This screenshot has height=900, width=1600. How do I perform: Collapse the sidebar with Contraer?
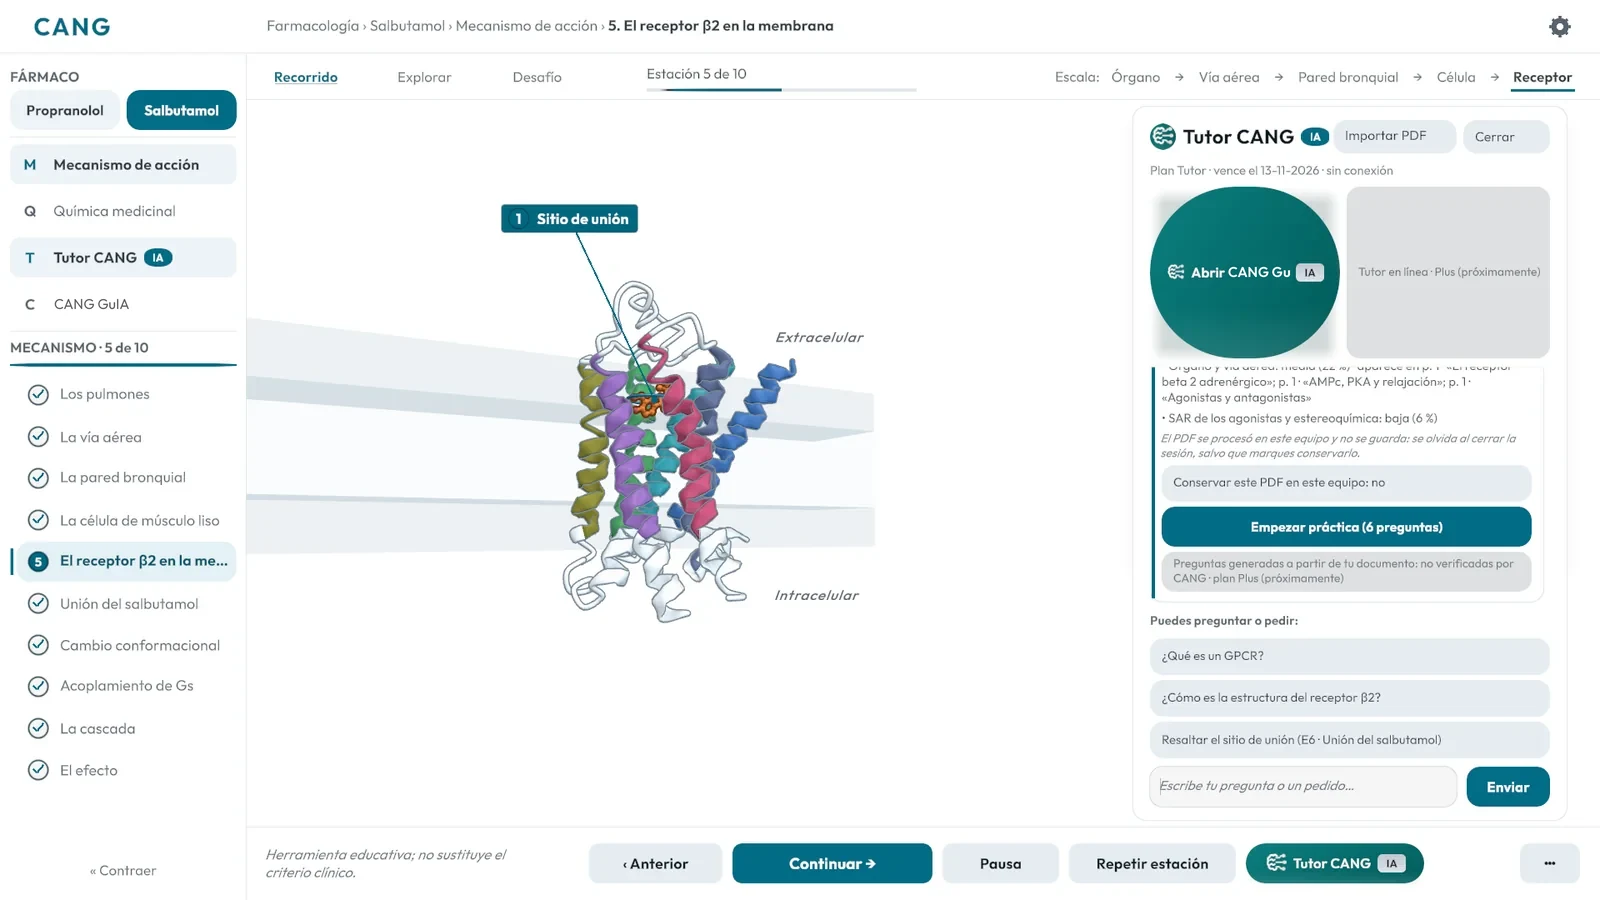123,871
